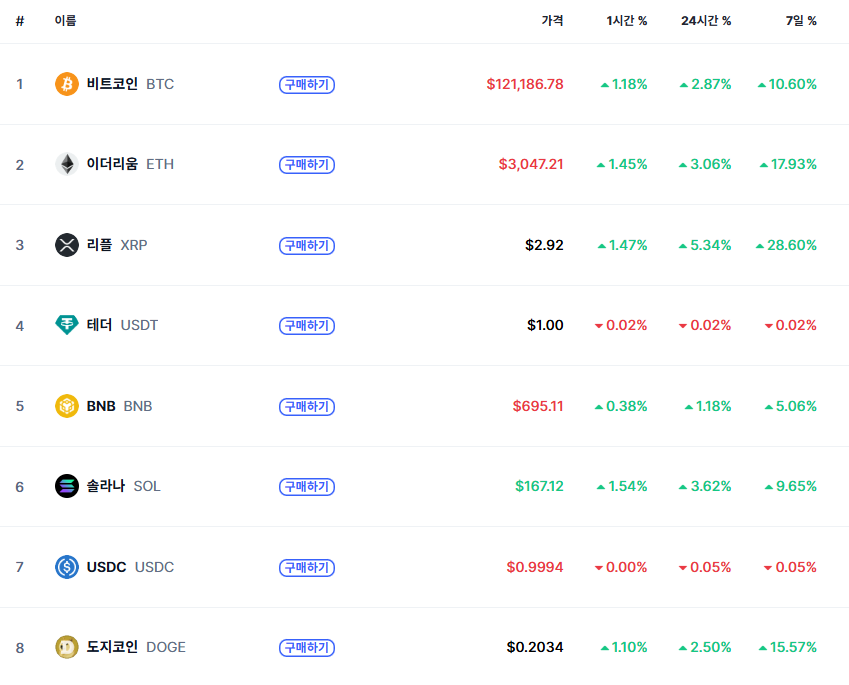Click the Dogecoin logo icon

point(66,647)
